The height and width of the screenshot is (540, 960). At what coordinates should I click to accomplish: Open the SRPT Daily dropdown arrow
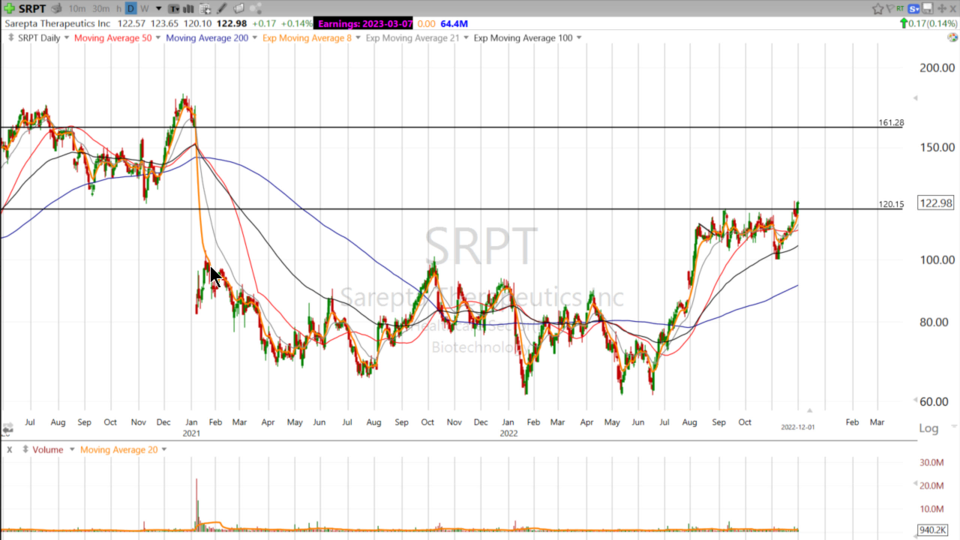click(67, 38)
